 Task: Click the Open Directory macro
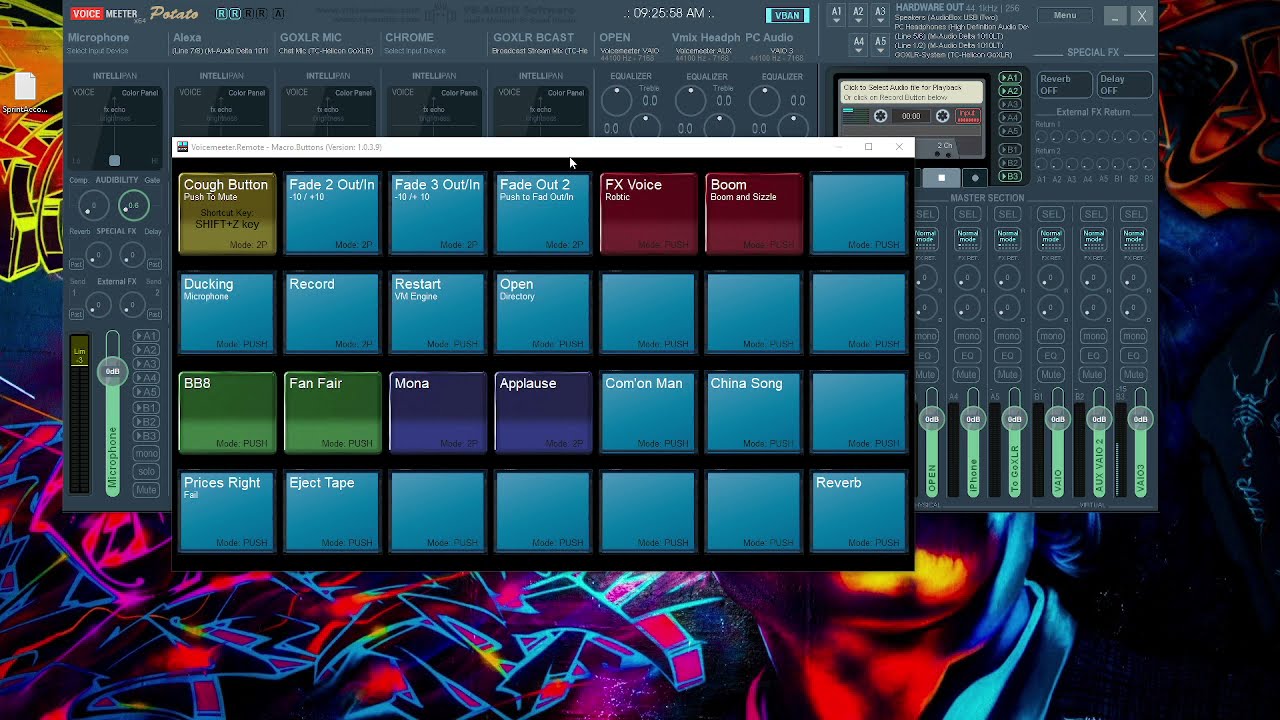coord(543,312)
